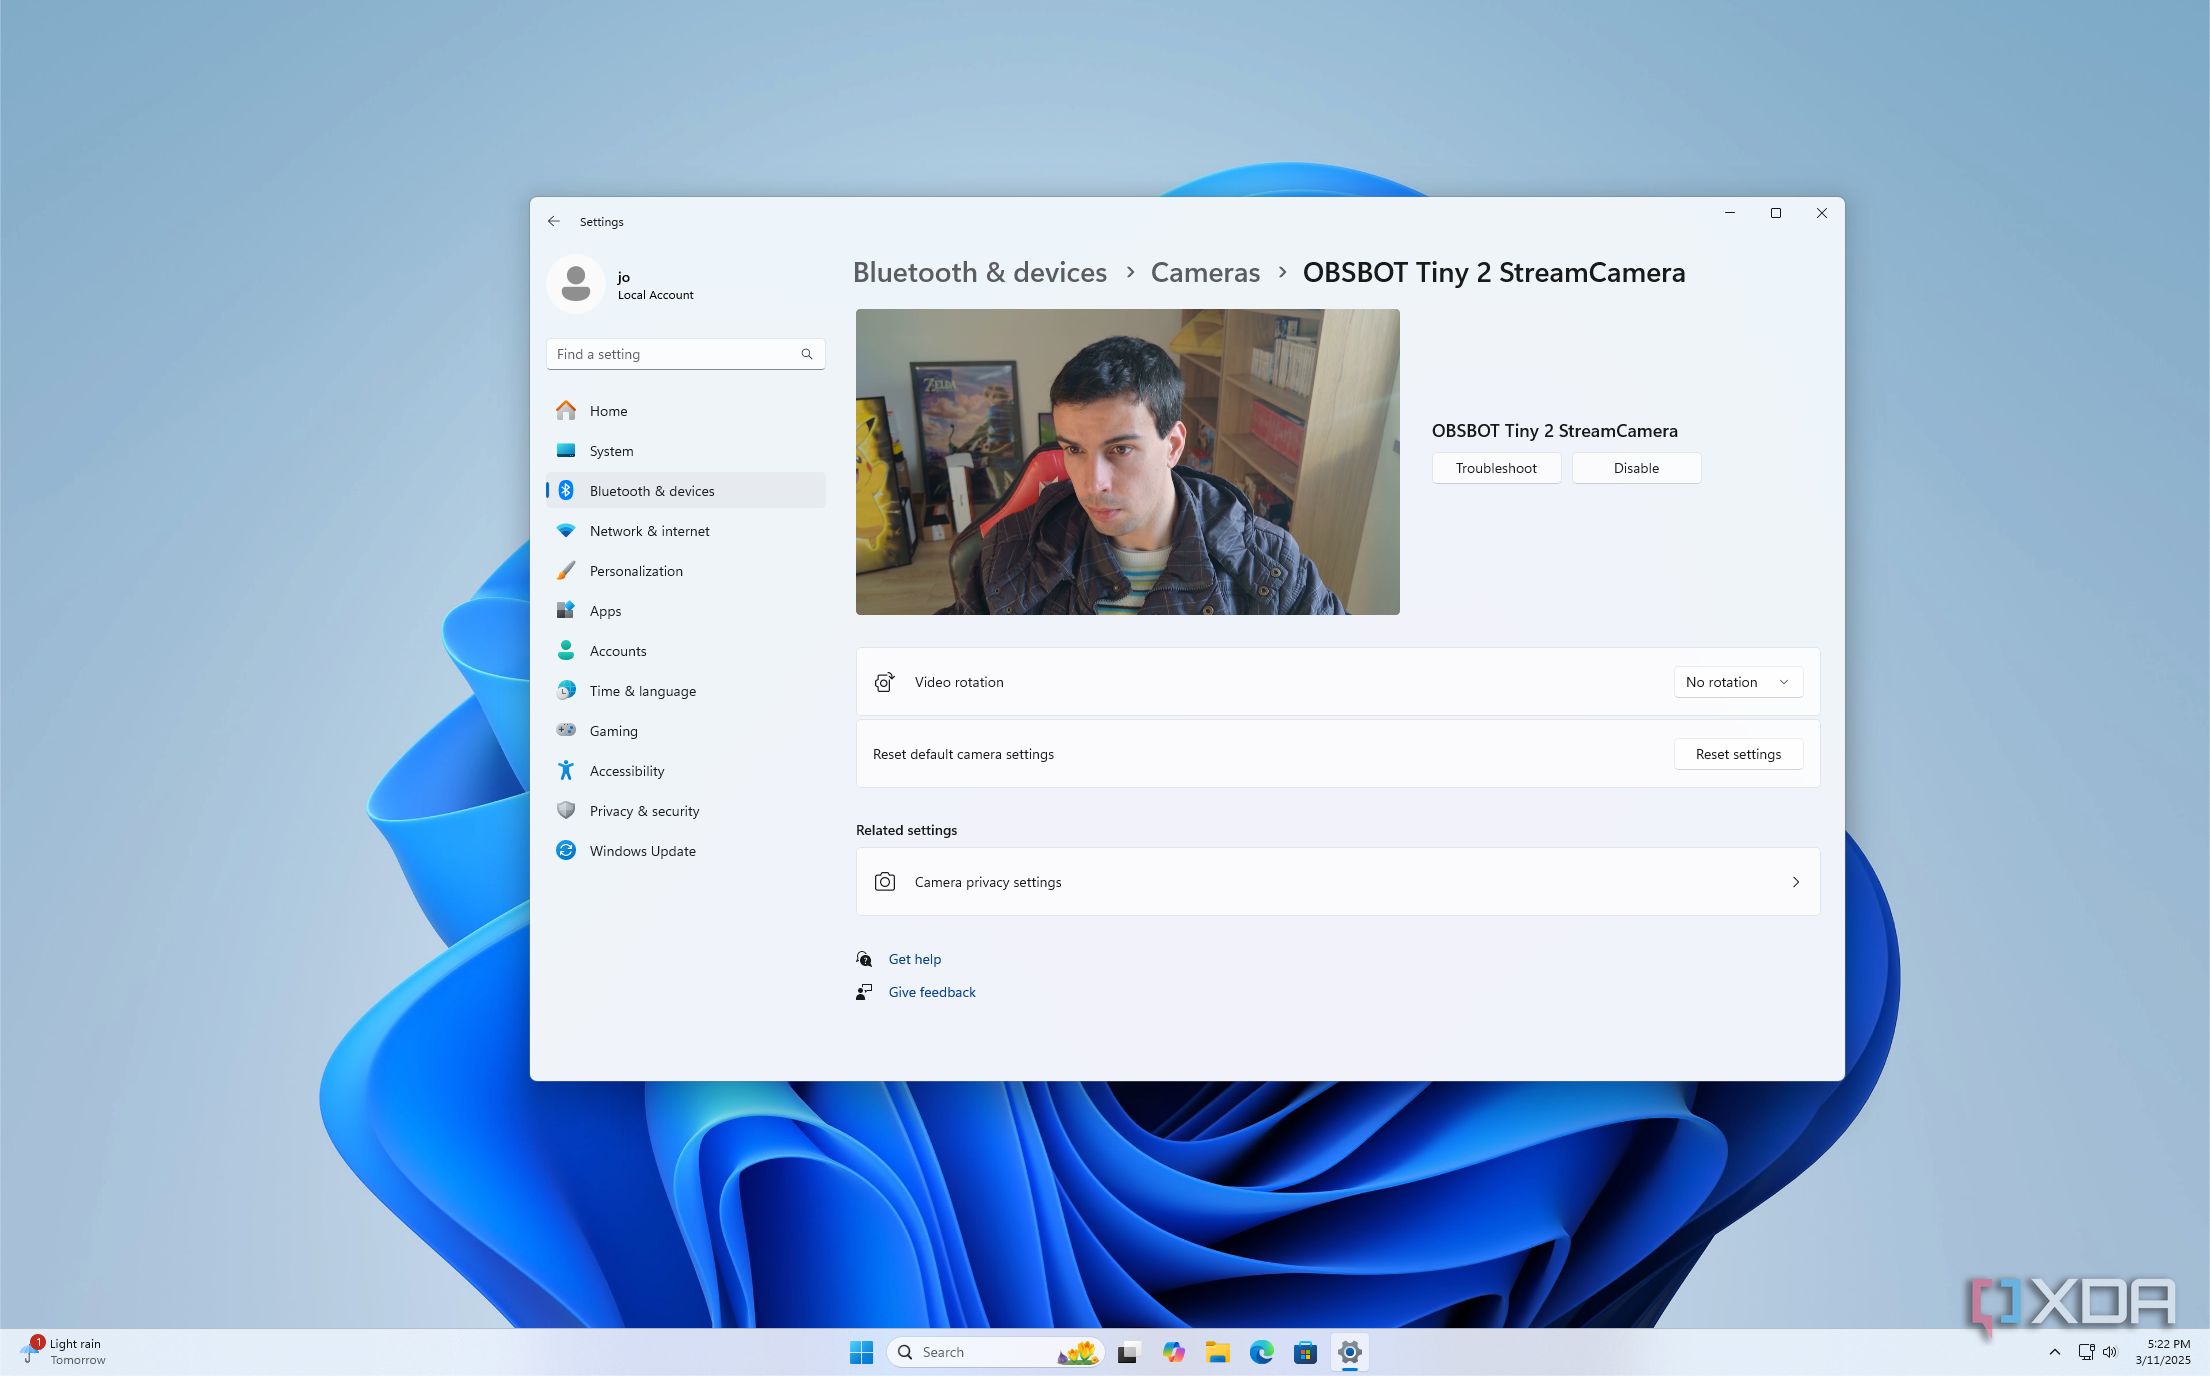The height and width of the screenshot is (1376, 2210).
Task: Open the Light rain weather widget
Action: click(64, 1352)
